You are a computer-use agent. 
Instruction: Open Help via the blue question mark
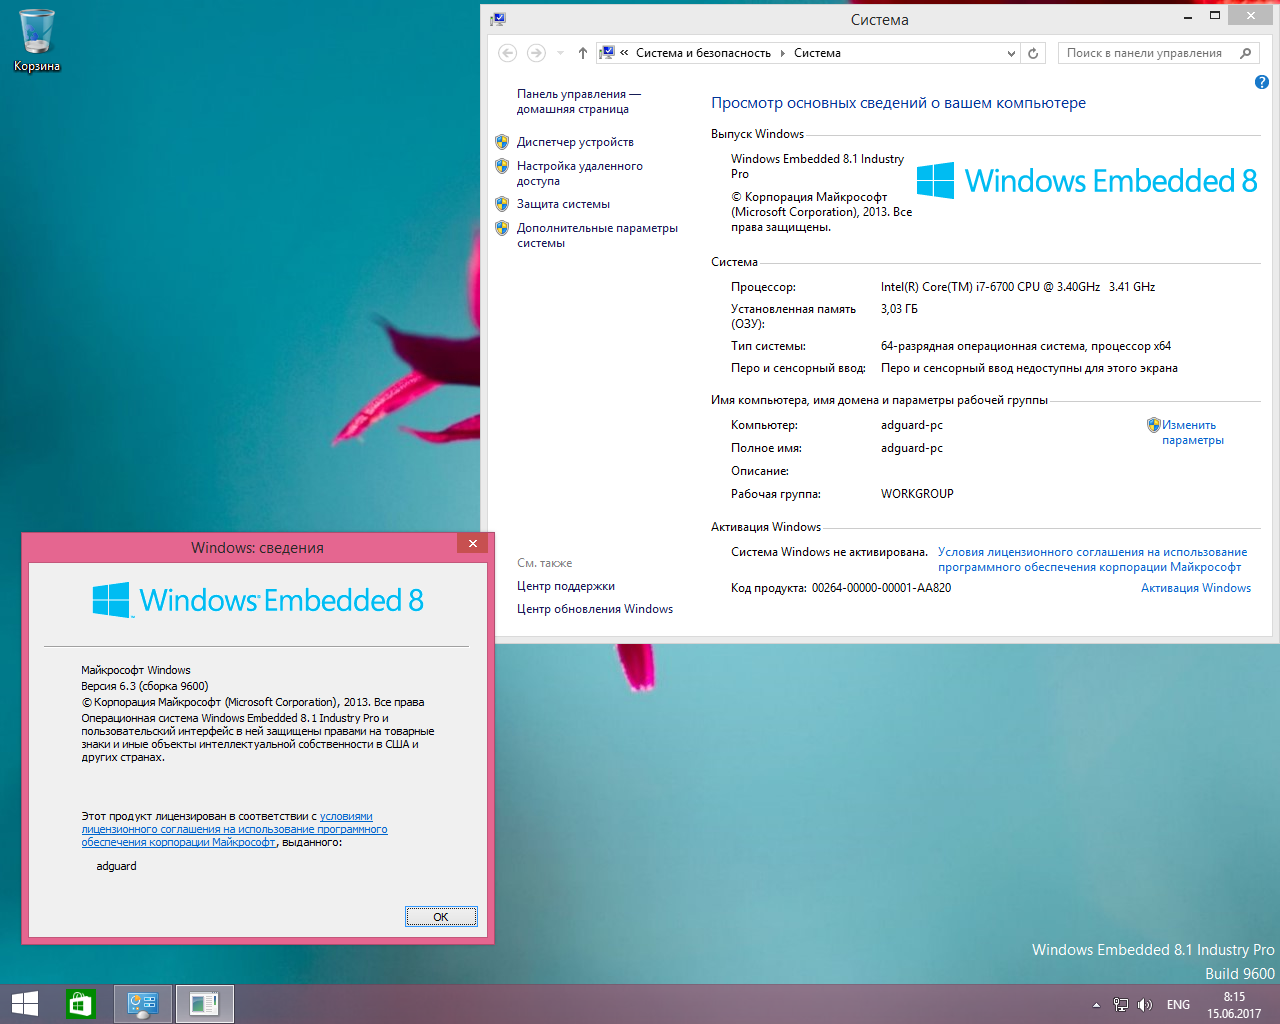click(x=1261, y=82)
